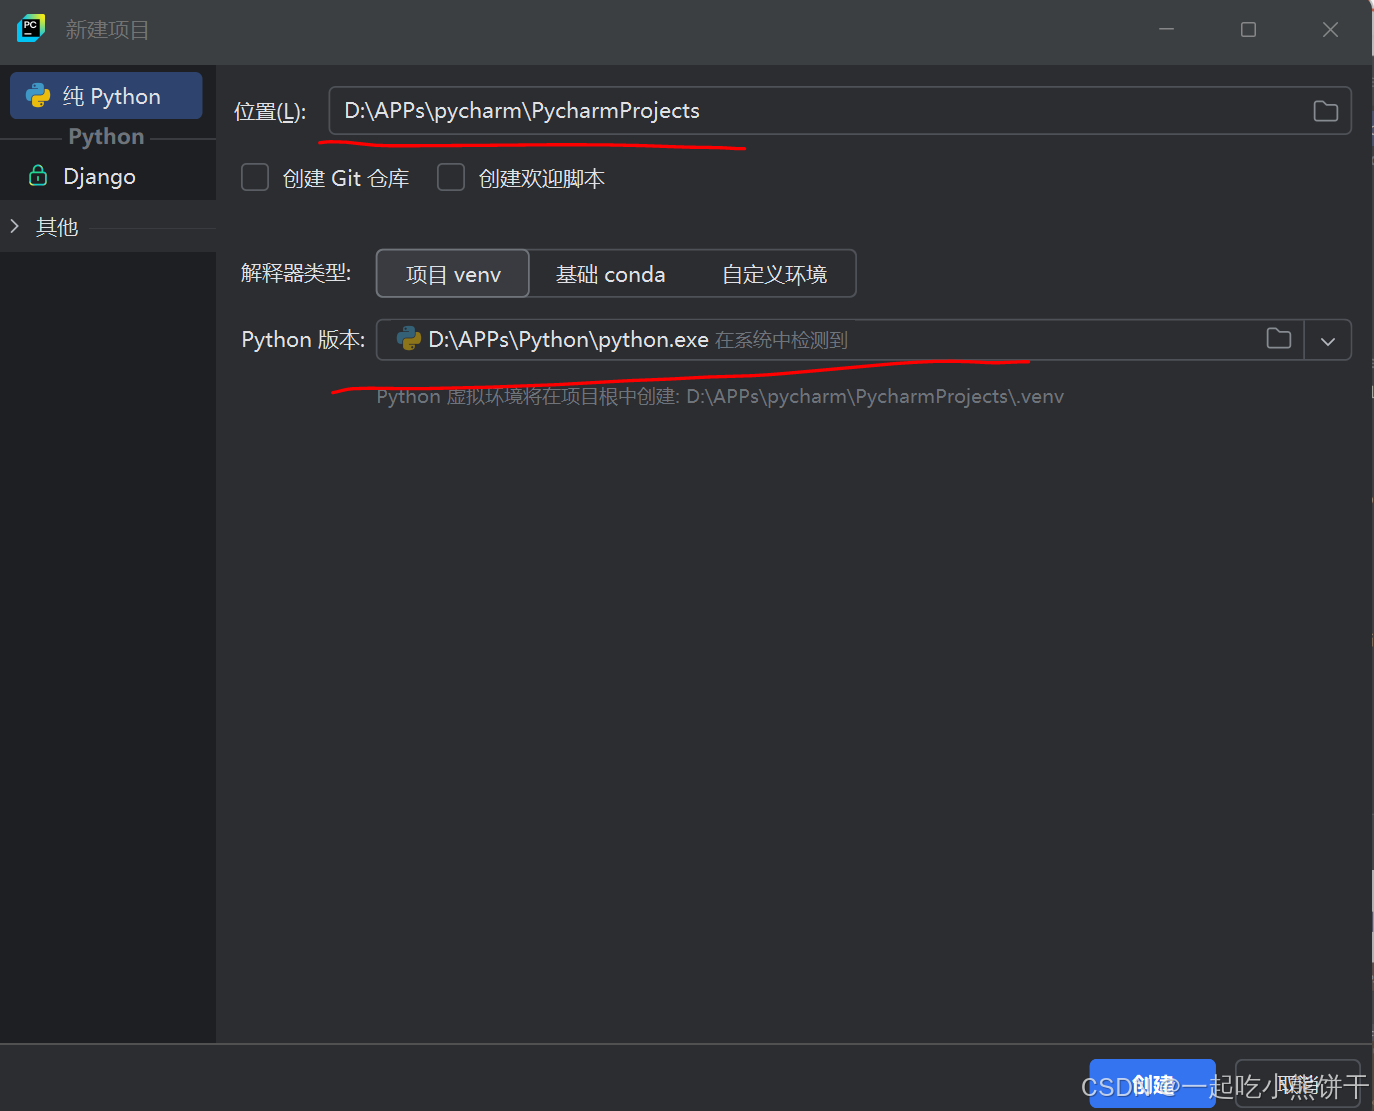Screen dimensions: 1374x1111
Task: Click the blue 创建 button
Action: coord(1152,1083)
